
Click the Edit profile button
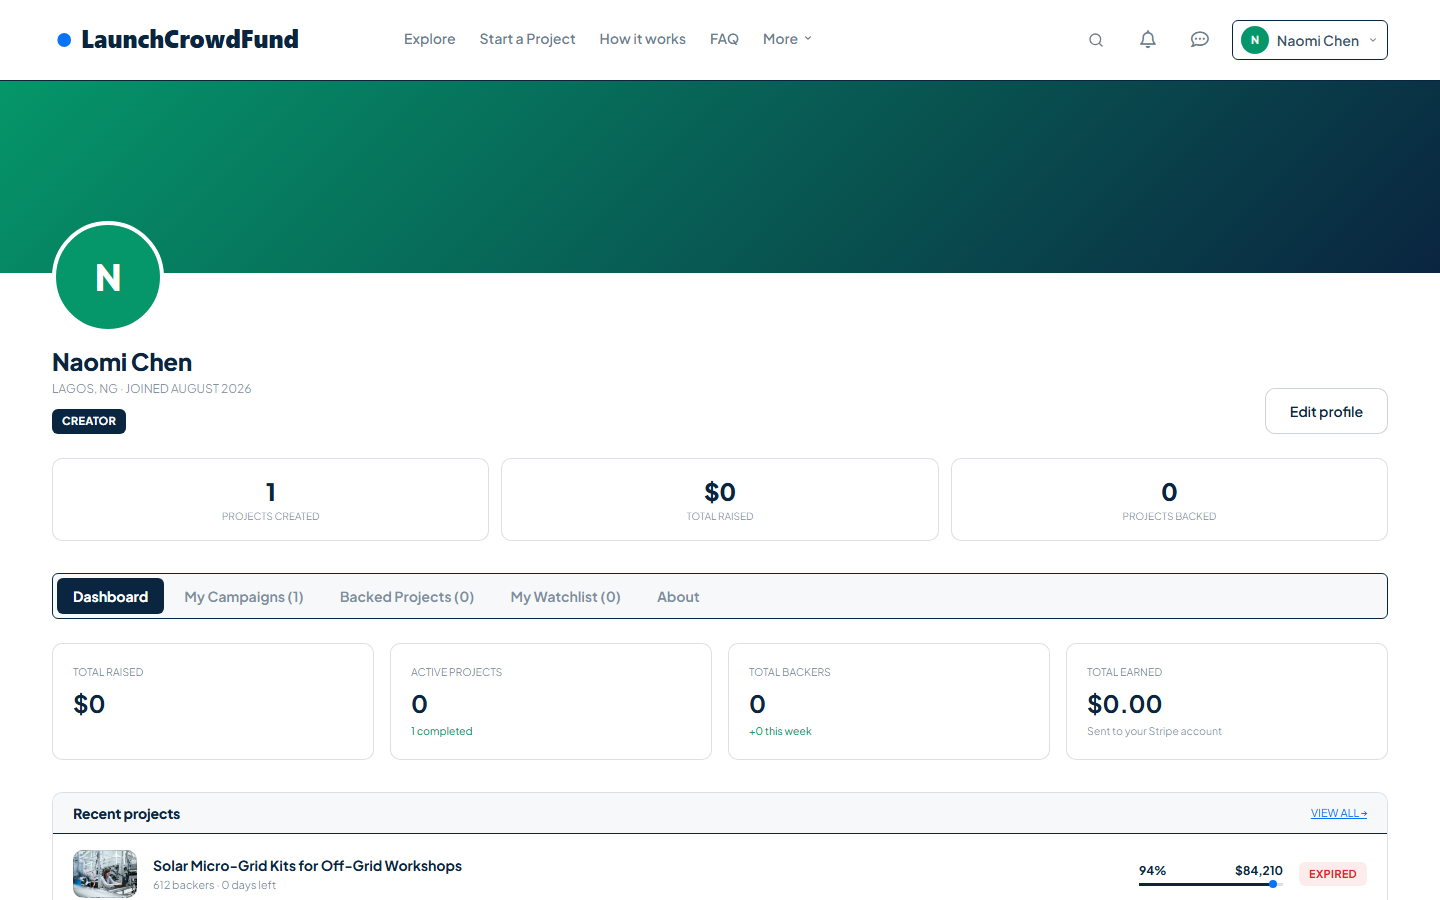1326,411
